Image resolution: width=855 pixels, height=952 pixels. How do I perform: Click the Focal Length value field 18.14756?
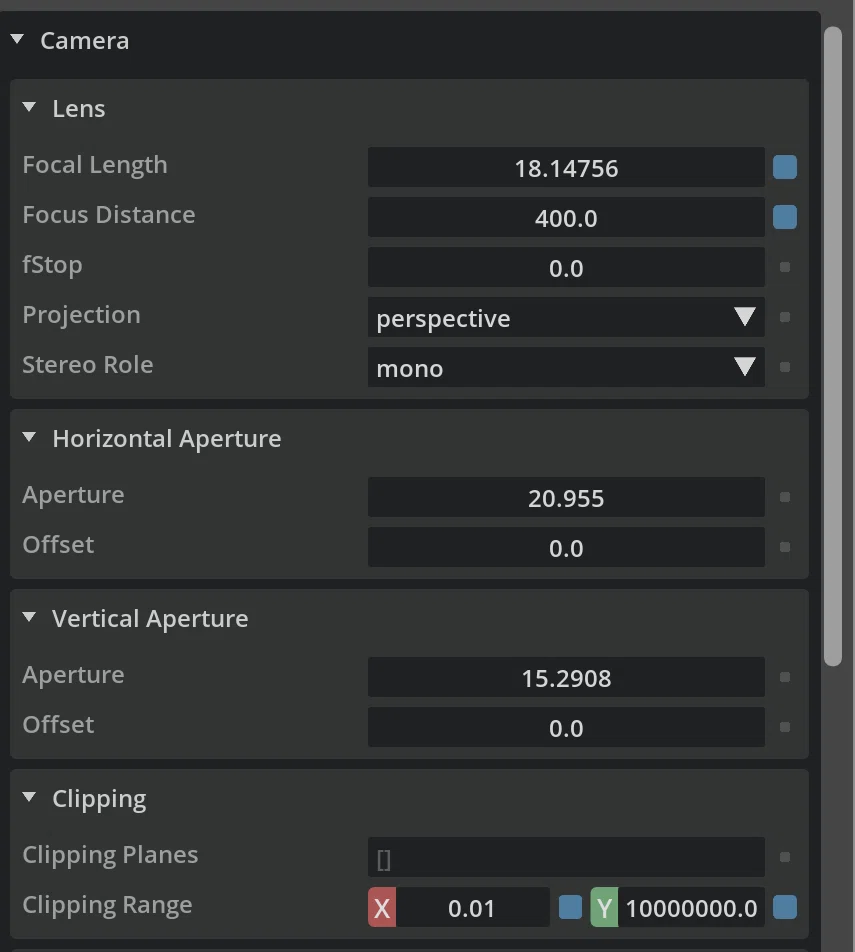point(566,168)
